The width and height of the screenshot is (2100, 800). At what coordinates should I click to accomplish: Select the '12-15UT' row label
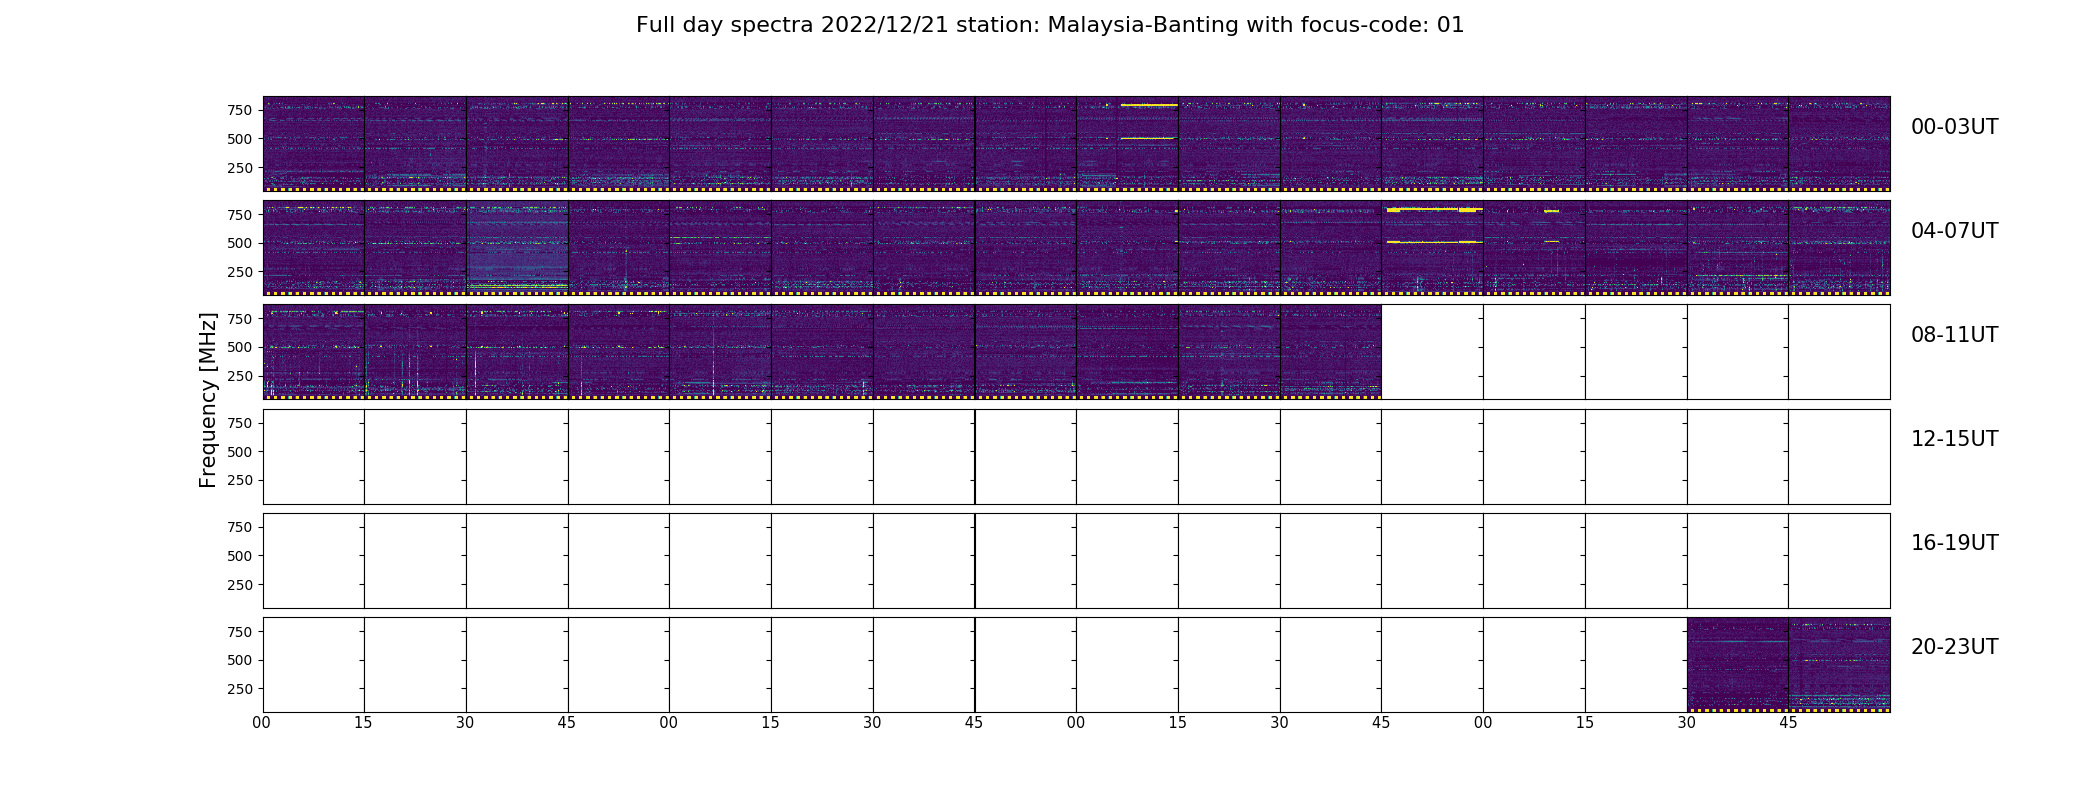click(1954, 439)
